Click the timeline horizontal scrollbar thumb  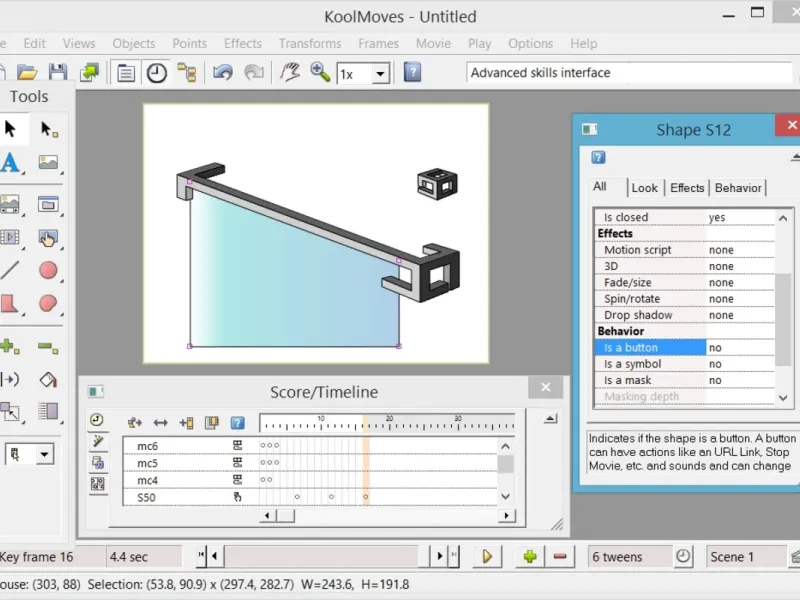coord(286,516)
